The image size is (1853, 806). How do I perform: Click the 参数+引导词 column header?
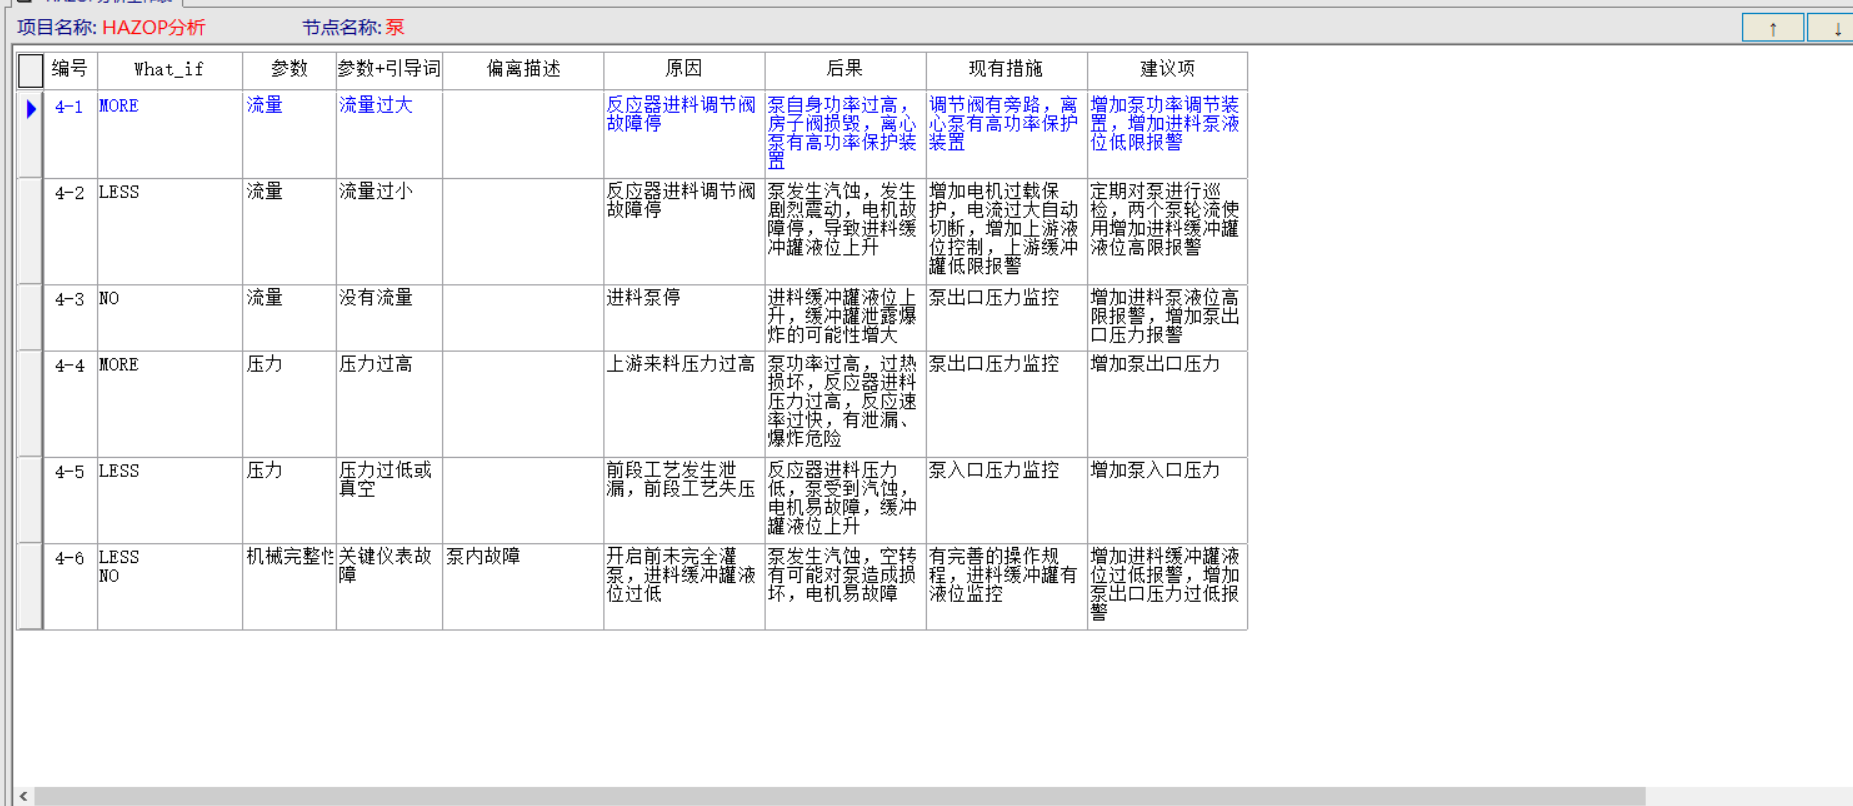[389, 70]
